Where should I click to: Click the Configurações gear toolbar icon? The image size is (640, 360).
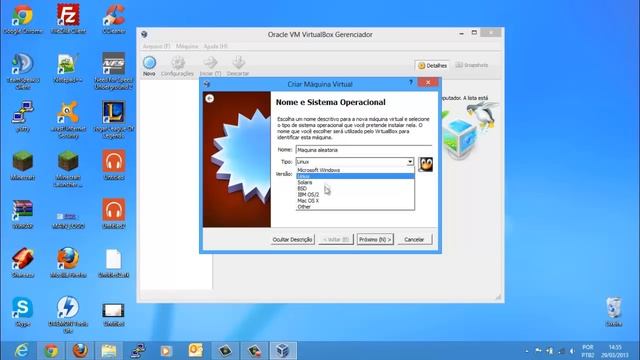click(178, 63)
